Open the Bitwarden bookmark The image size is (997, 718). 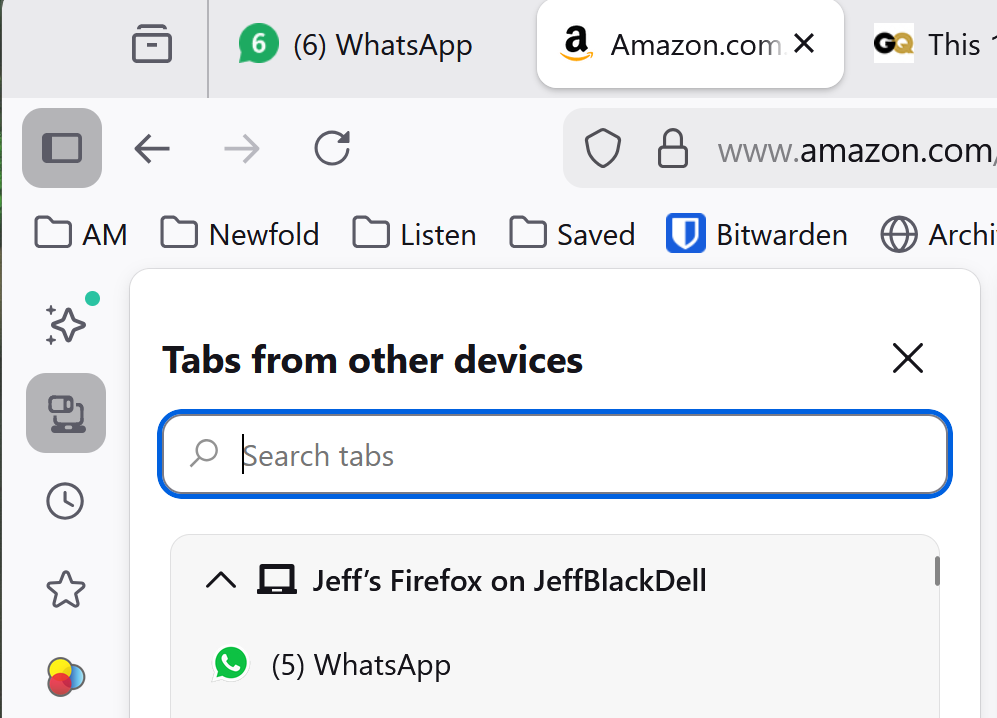757,235
